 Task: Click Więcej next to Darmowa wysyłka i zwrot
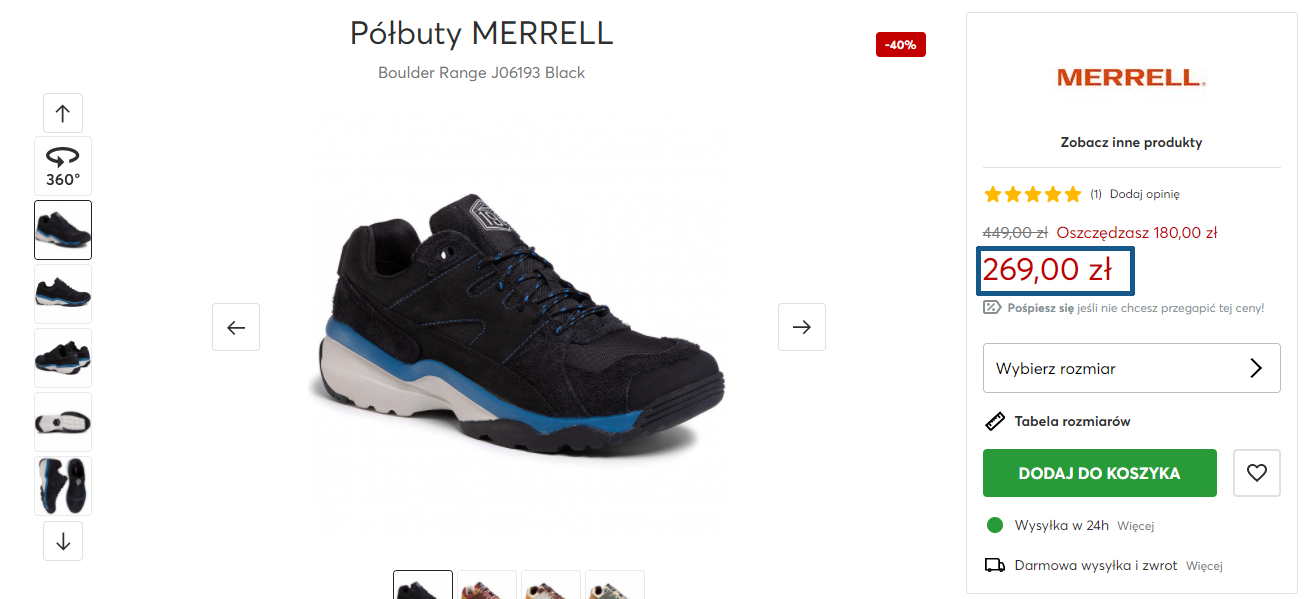(x=1204, y=565)
